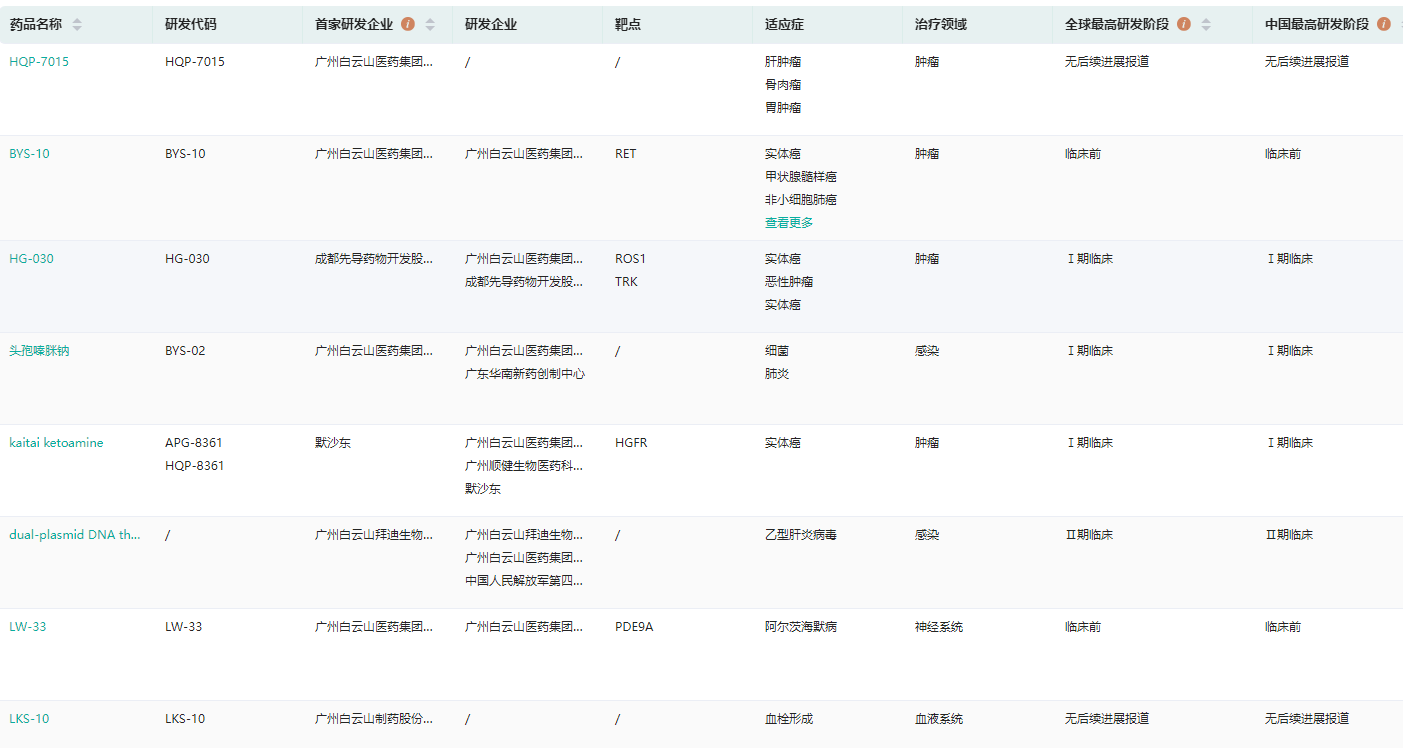Open the 头孢嗪脒钠 drug link
Screen dimensions: 1403x748
pyautogui.click(x=39, y=351)
